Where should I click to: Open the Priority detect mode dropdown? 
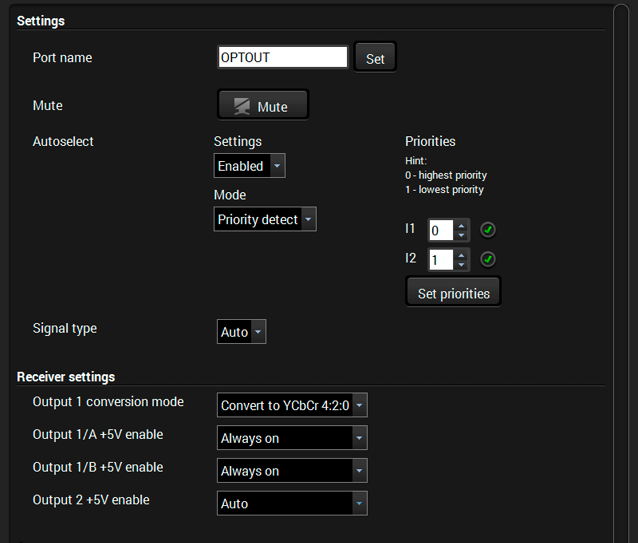pyautogui.click(x=265, y=219)
